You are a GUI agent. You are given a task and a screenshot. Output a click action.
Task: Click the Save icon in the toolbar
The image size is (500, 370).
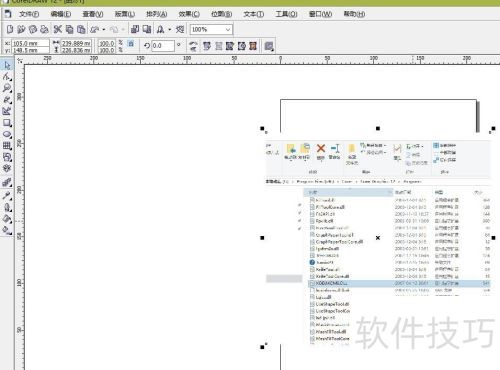(33, 29)
